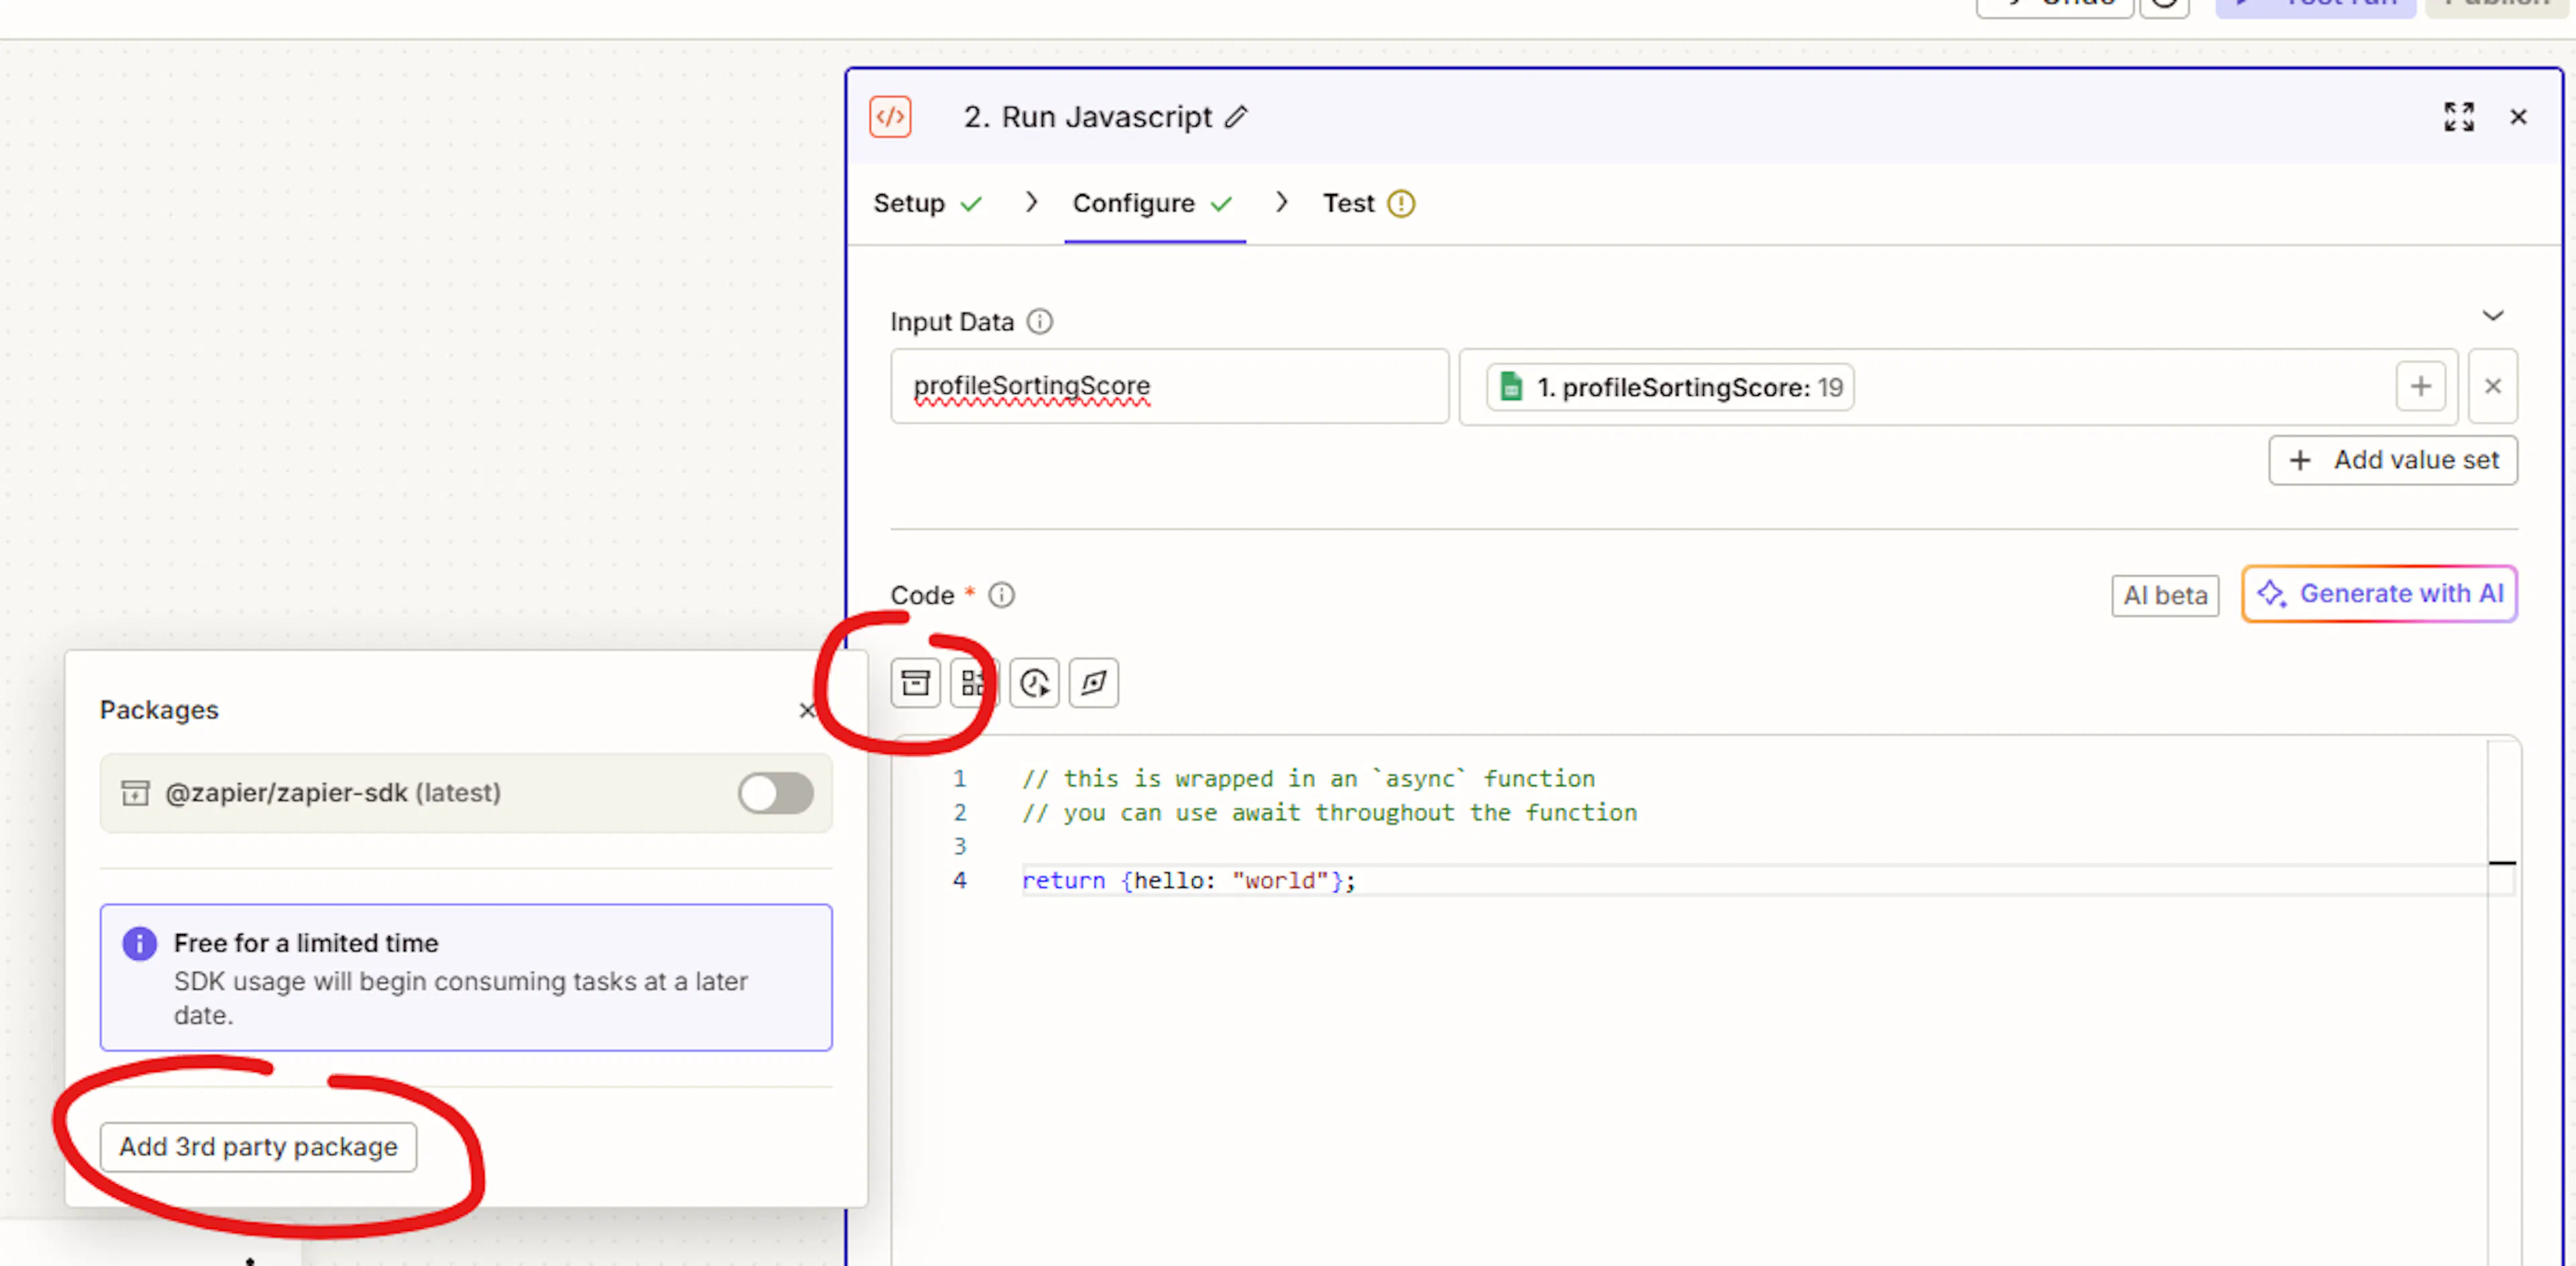Click the Packages panel title

coord(159,709)
